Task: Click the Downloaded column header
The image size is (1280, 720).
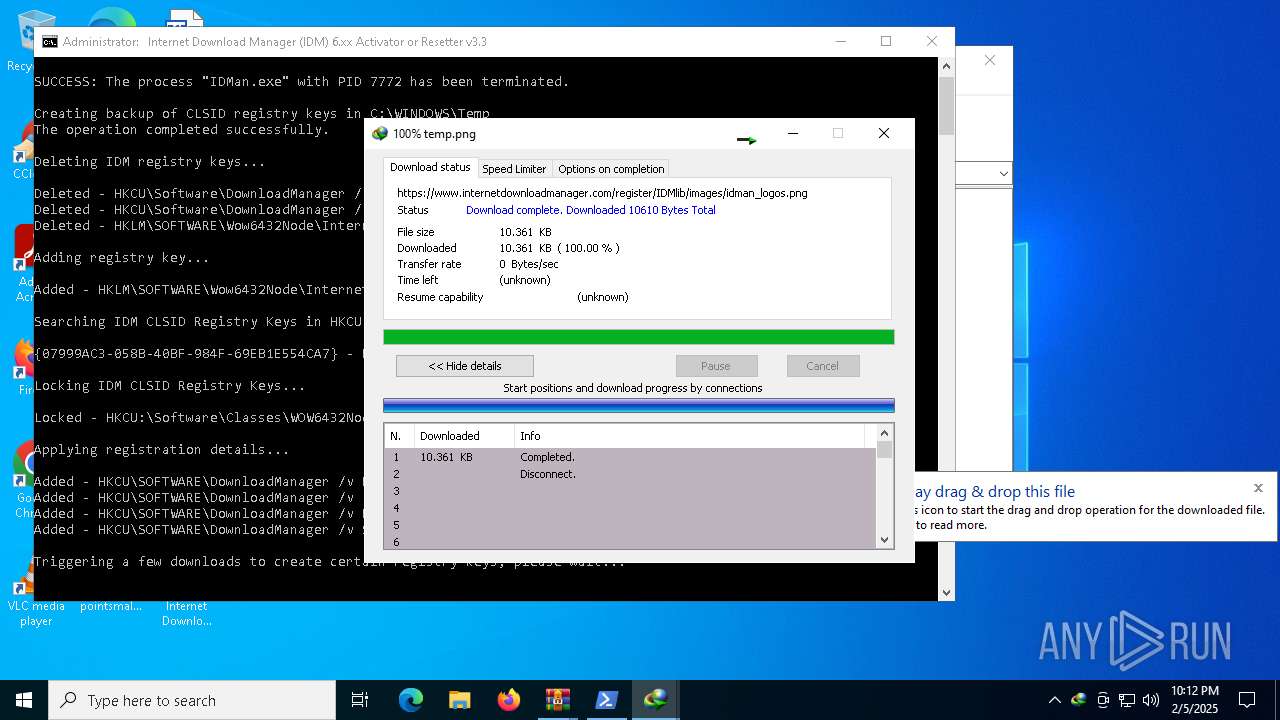Action: click(464, 436)
